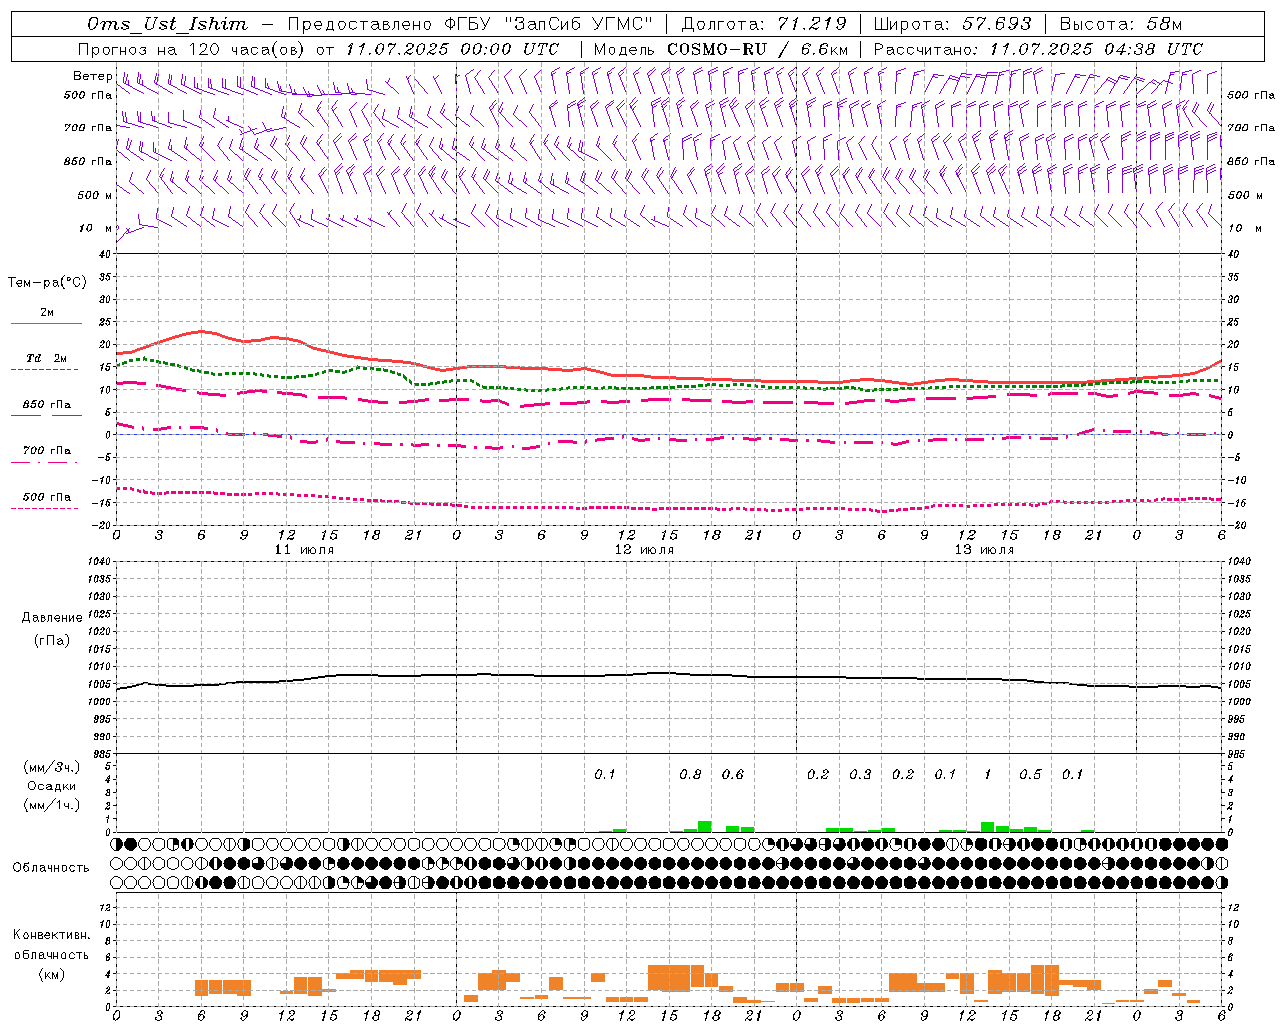1280x1024 pixels.
Task: Select the 'Широта: 57.693' header field
Action: tap(952, 24)
